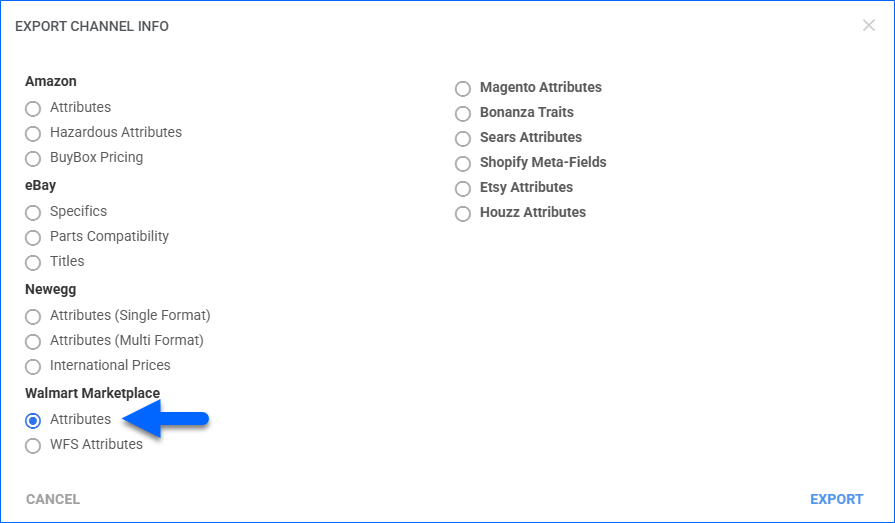Choose Etsy Attributes radio button

point(463,188)
